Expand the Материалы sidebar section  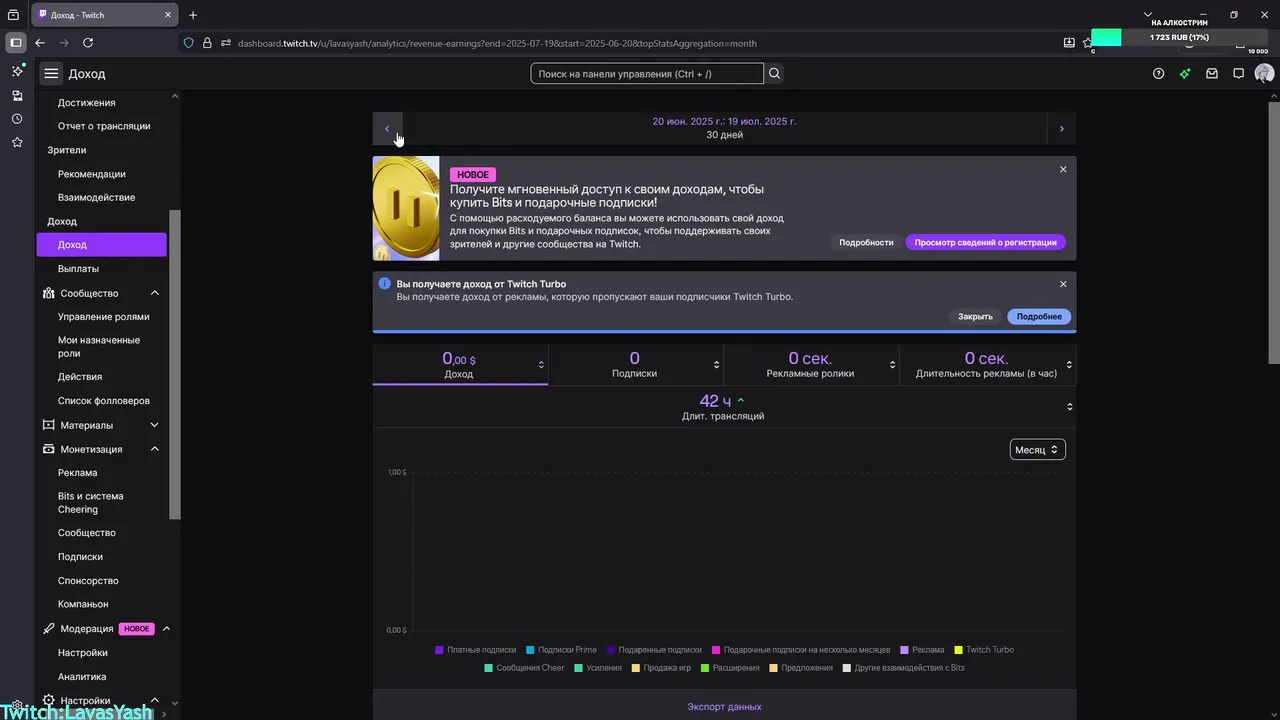click(155, 425)
